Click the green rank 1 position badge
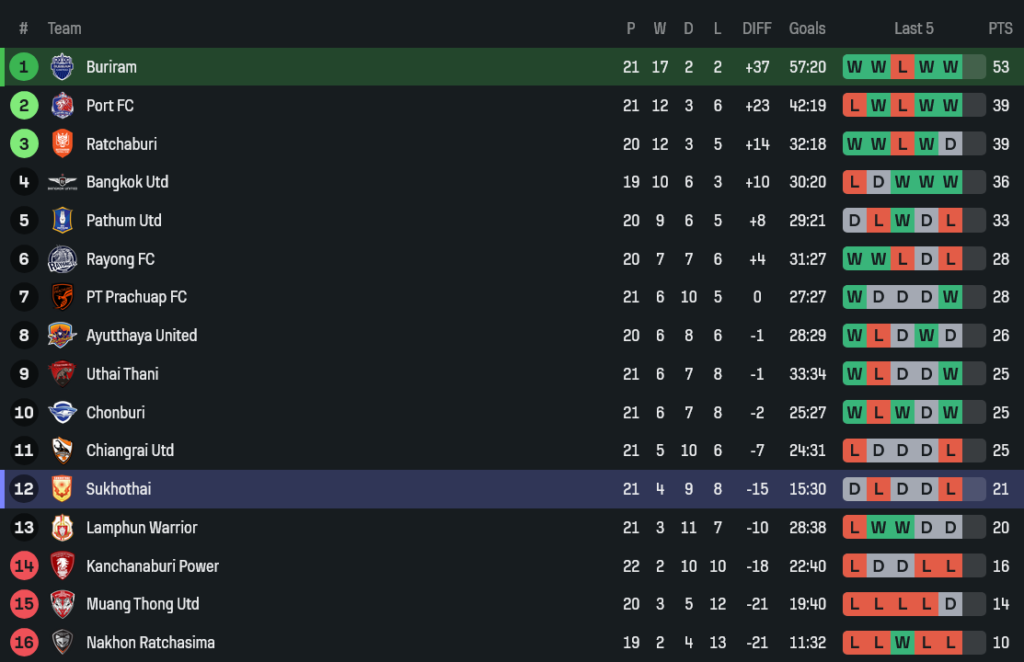The height and width of the screenshot is (662, 1024). 24,67
